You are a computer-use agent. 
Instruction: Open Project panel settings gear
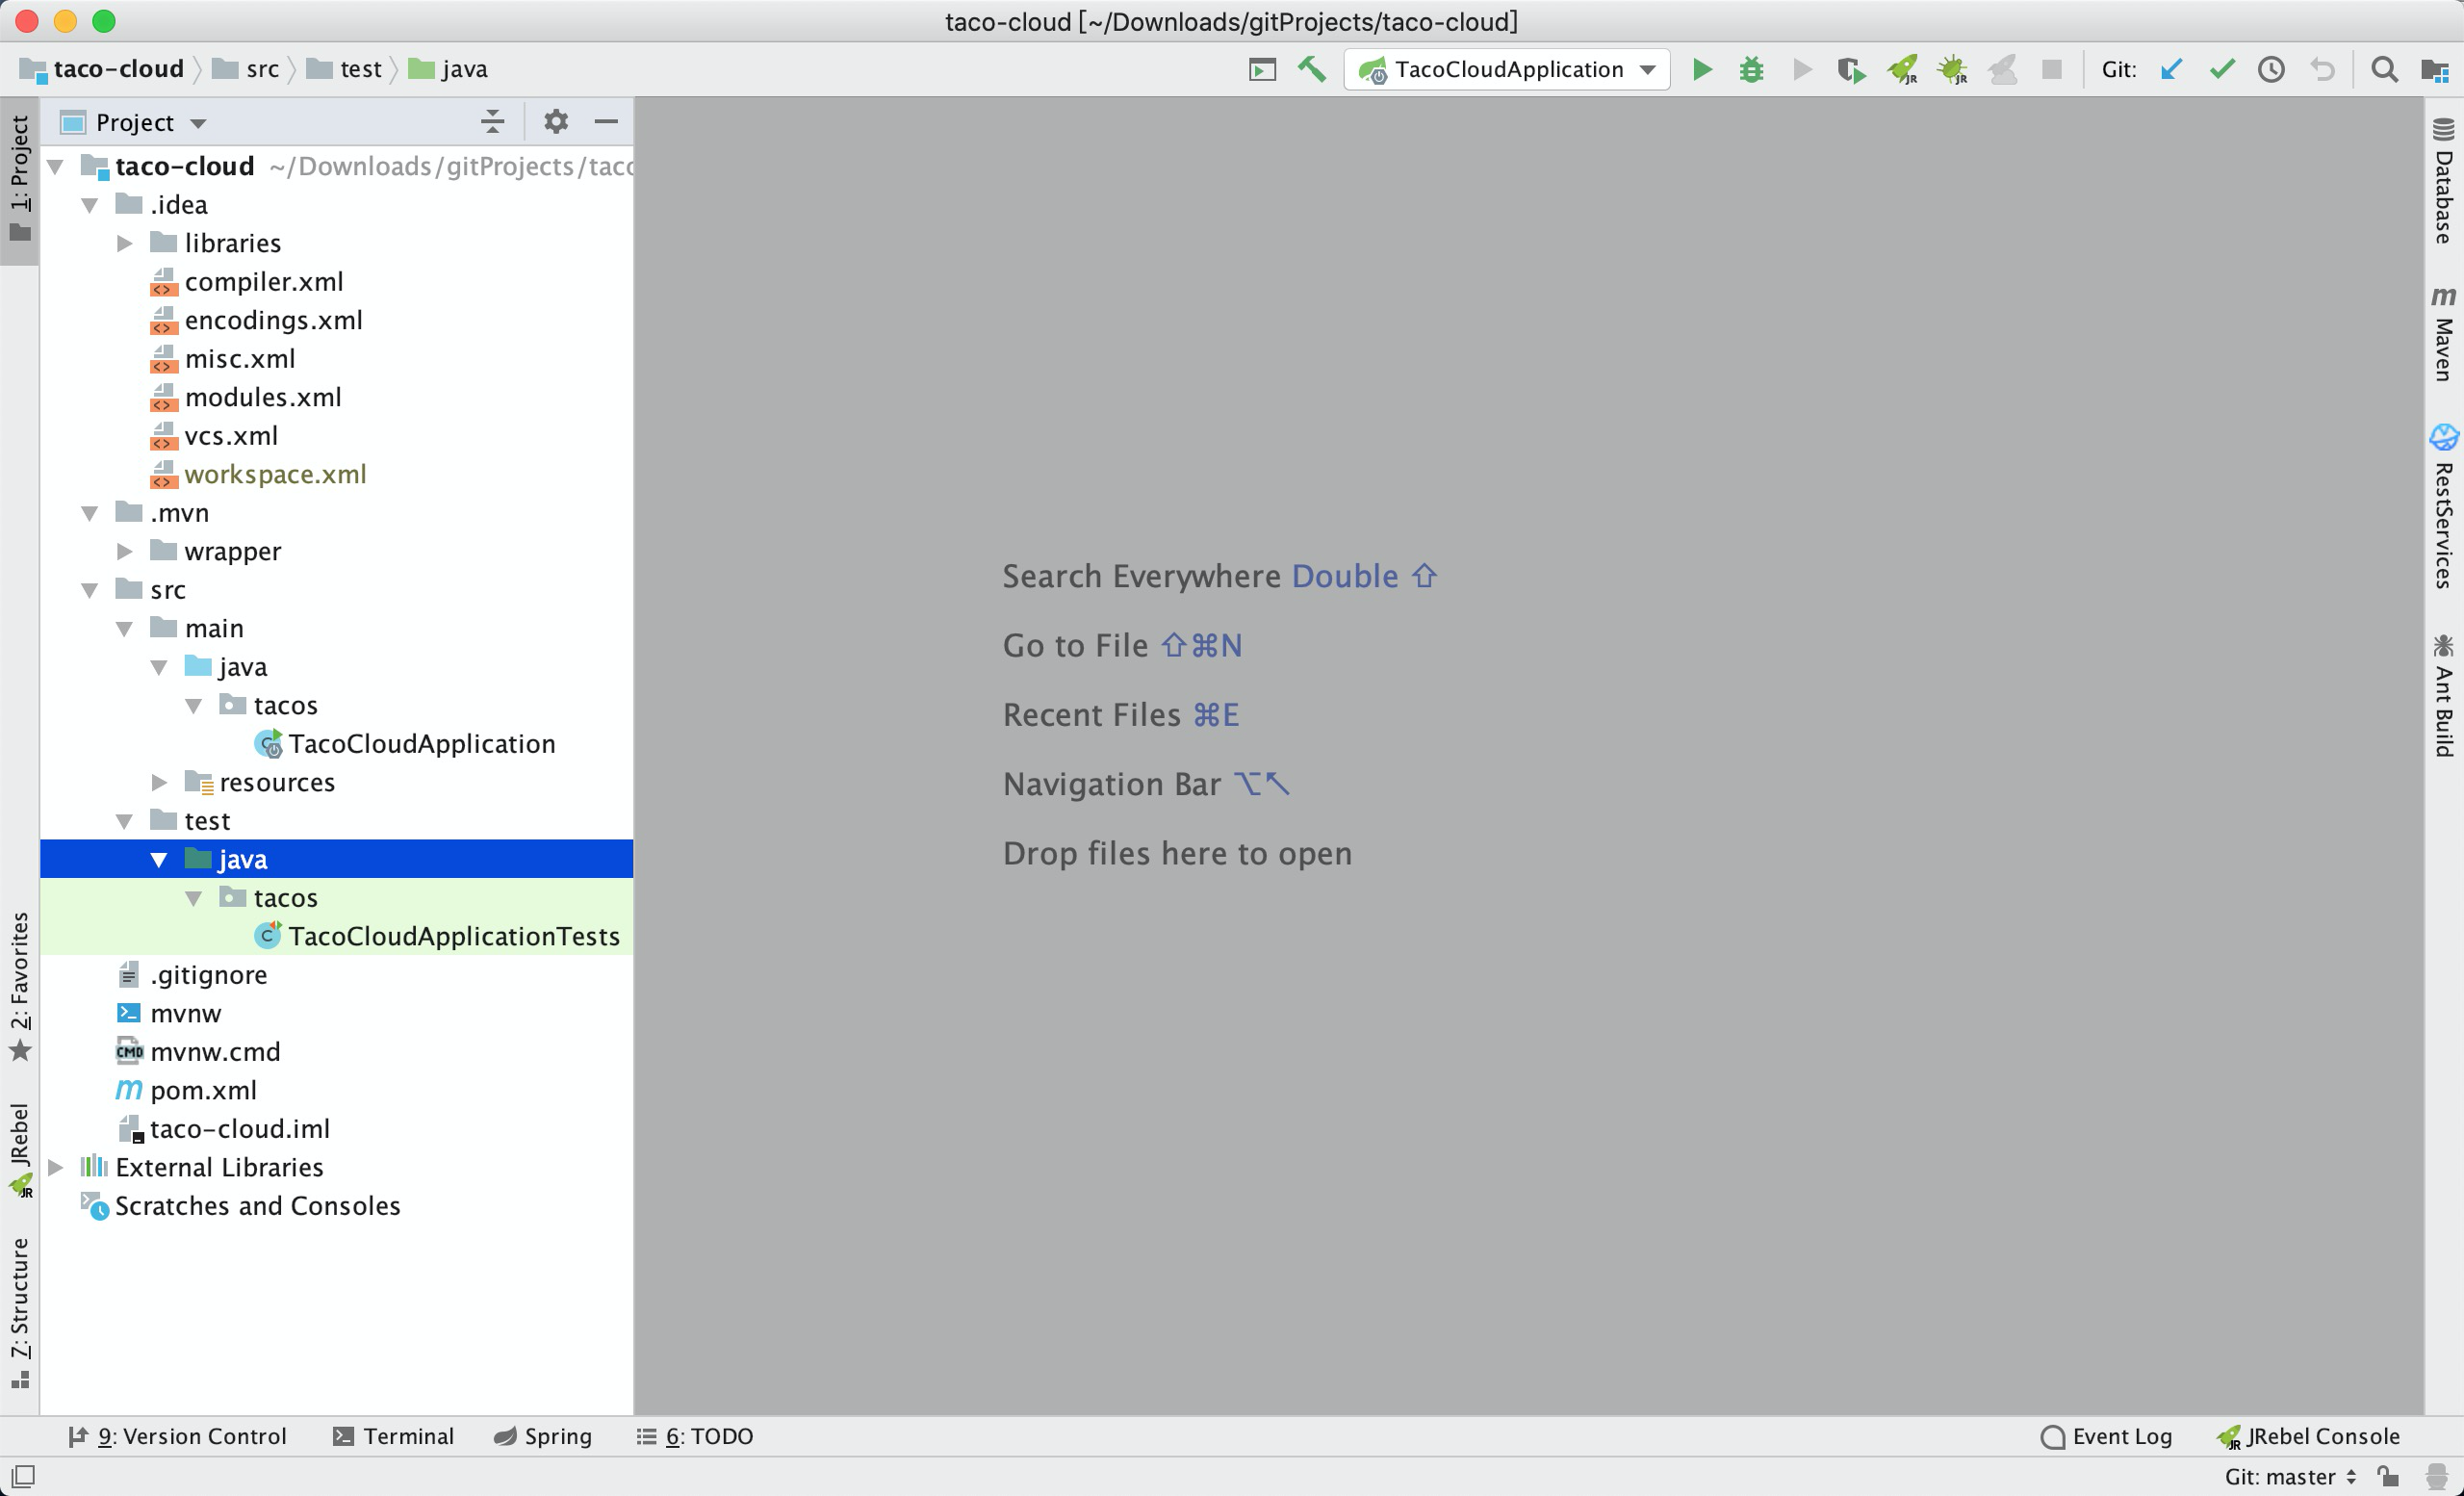click(x=556, y=122)
